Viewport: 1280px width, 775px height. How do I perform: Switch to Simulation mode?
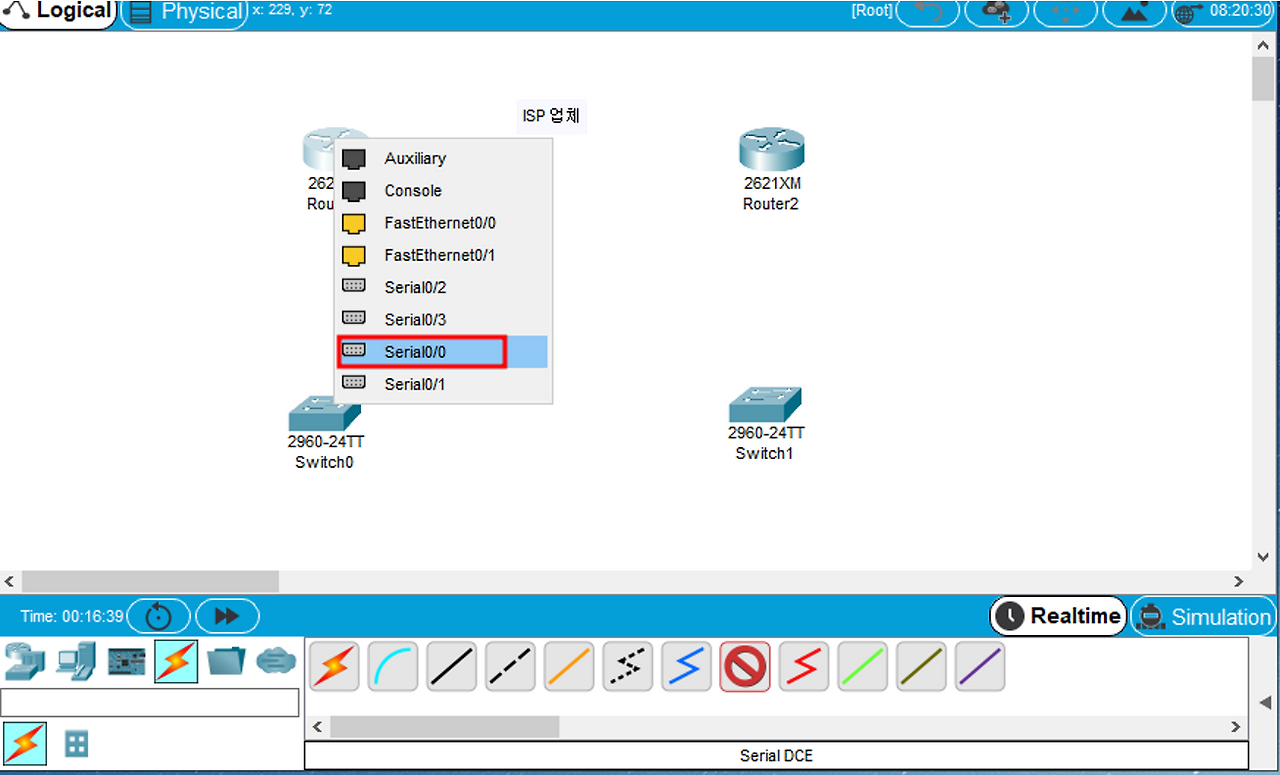pyautogui.click(x=1205, y=617)
